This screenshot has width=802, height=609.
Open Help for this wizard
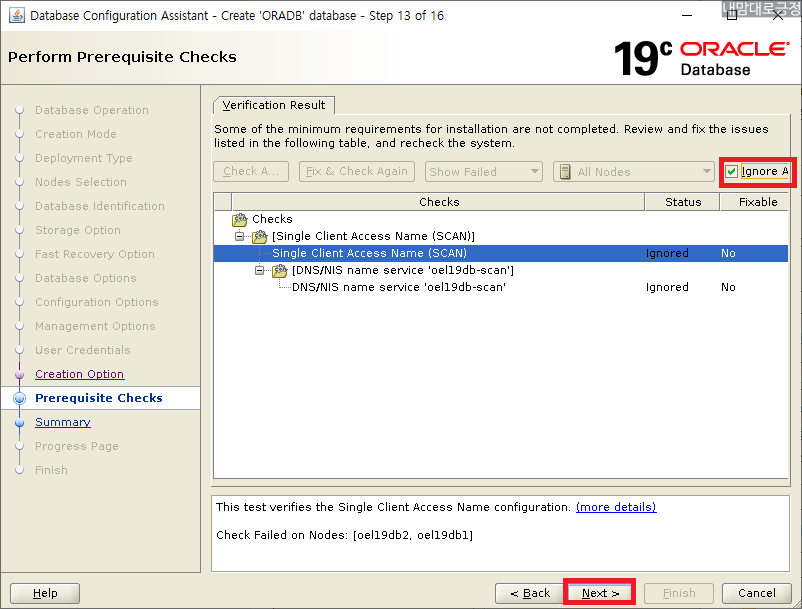(x=45, y=593)
